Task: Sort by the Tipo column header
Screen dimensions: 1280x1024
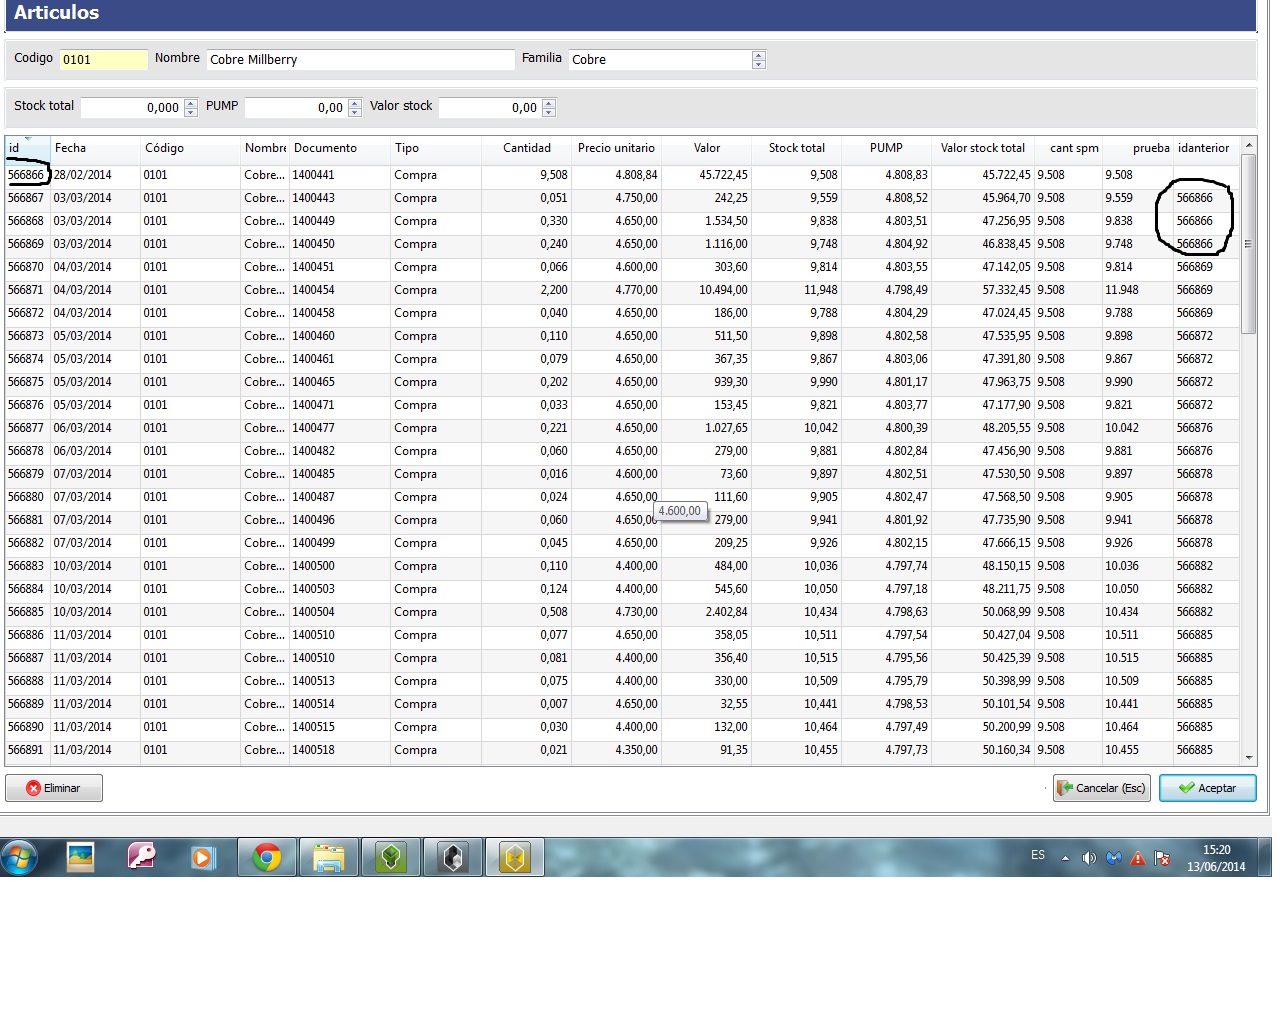Action: (x=436, y=148)
